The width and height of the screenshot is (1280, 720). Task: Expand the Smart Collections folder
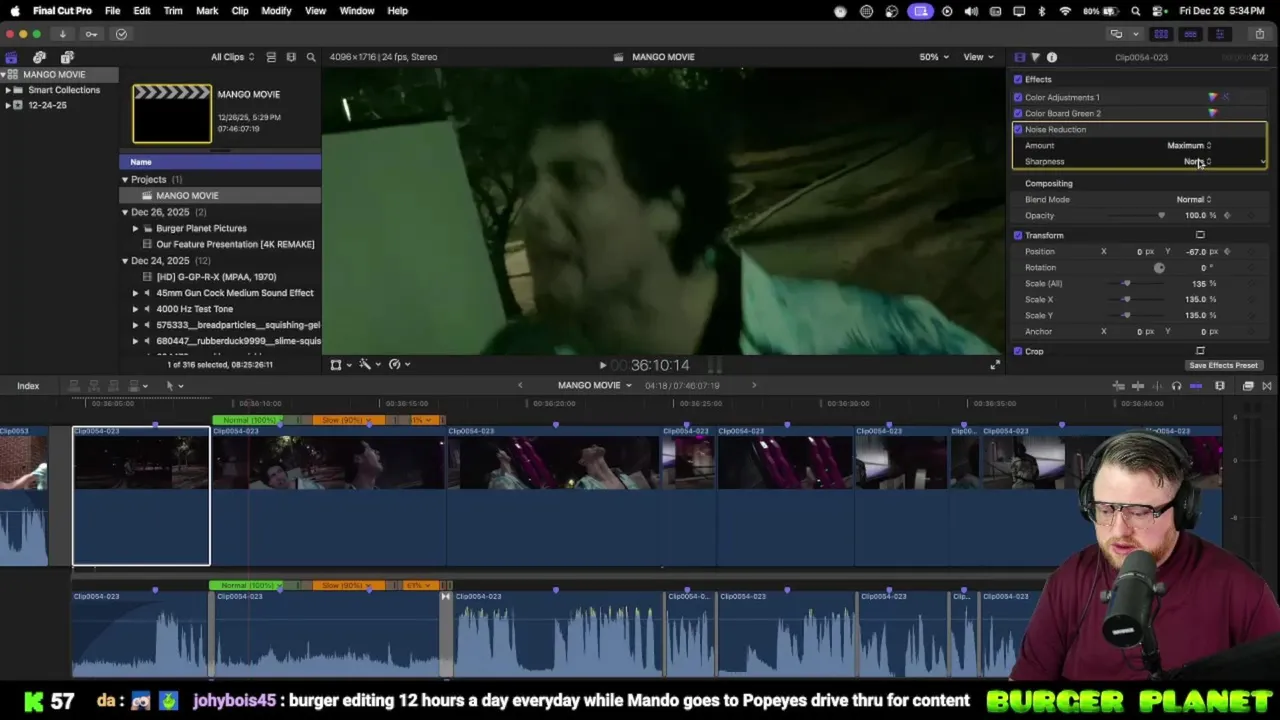point(8,90)
